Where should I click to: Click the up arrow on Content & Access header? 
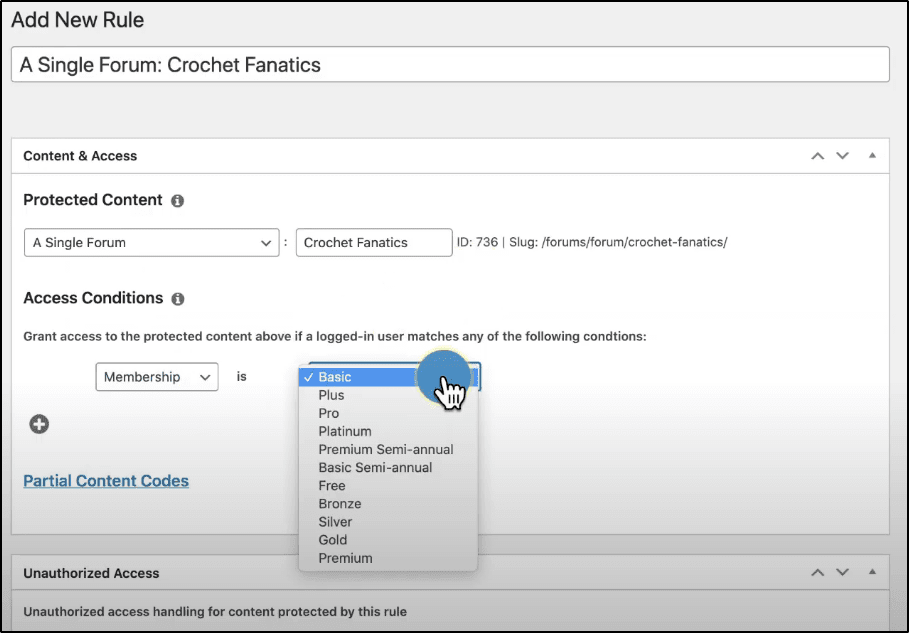tap(817, 155)
